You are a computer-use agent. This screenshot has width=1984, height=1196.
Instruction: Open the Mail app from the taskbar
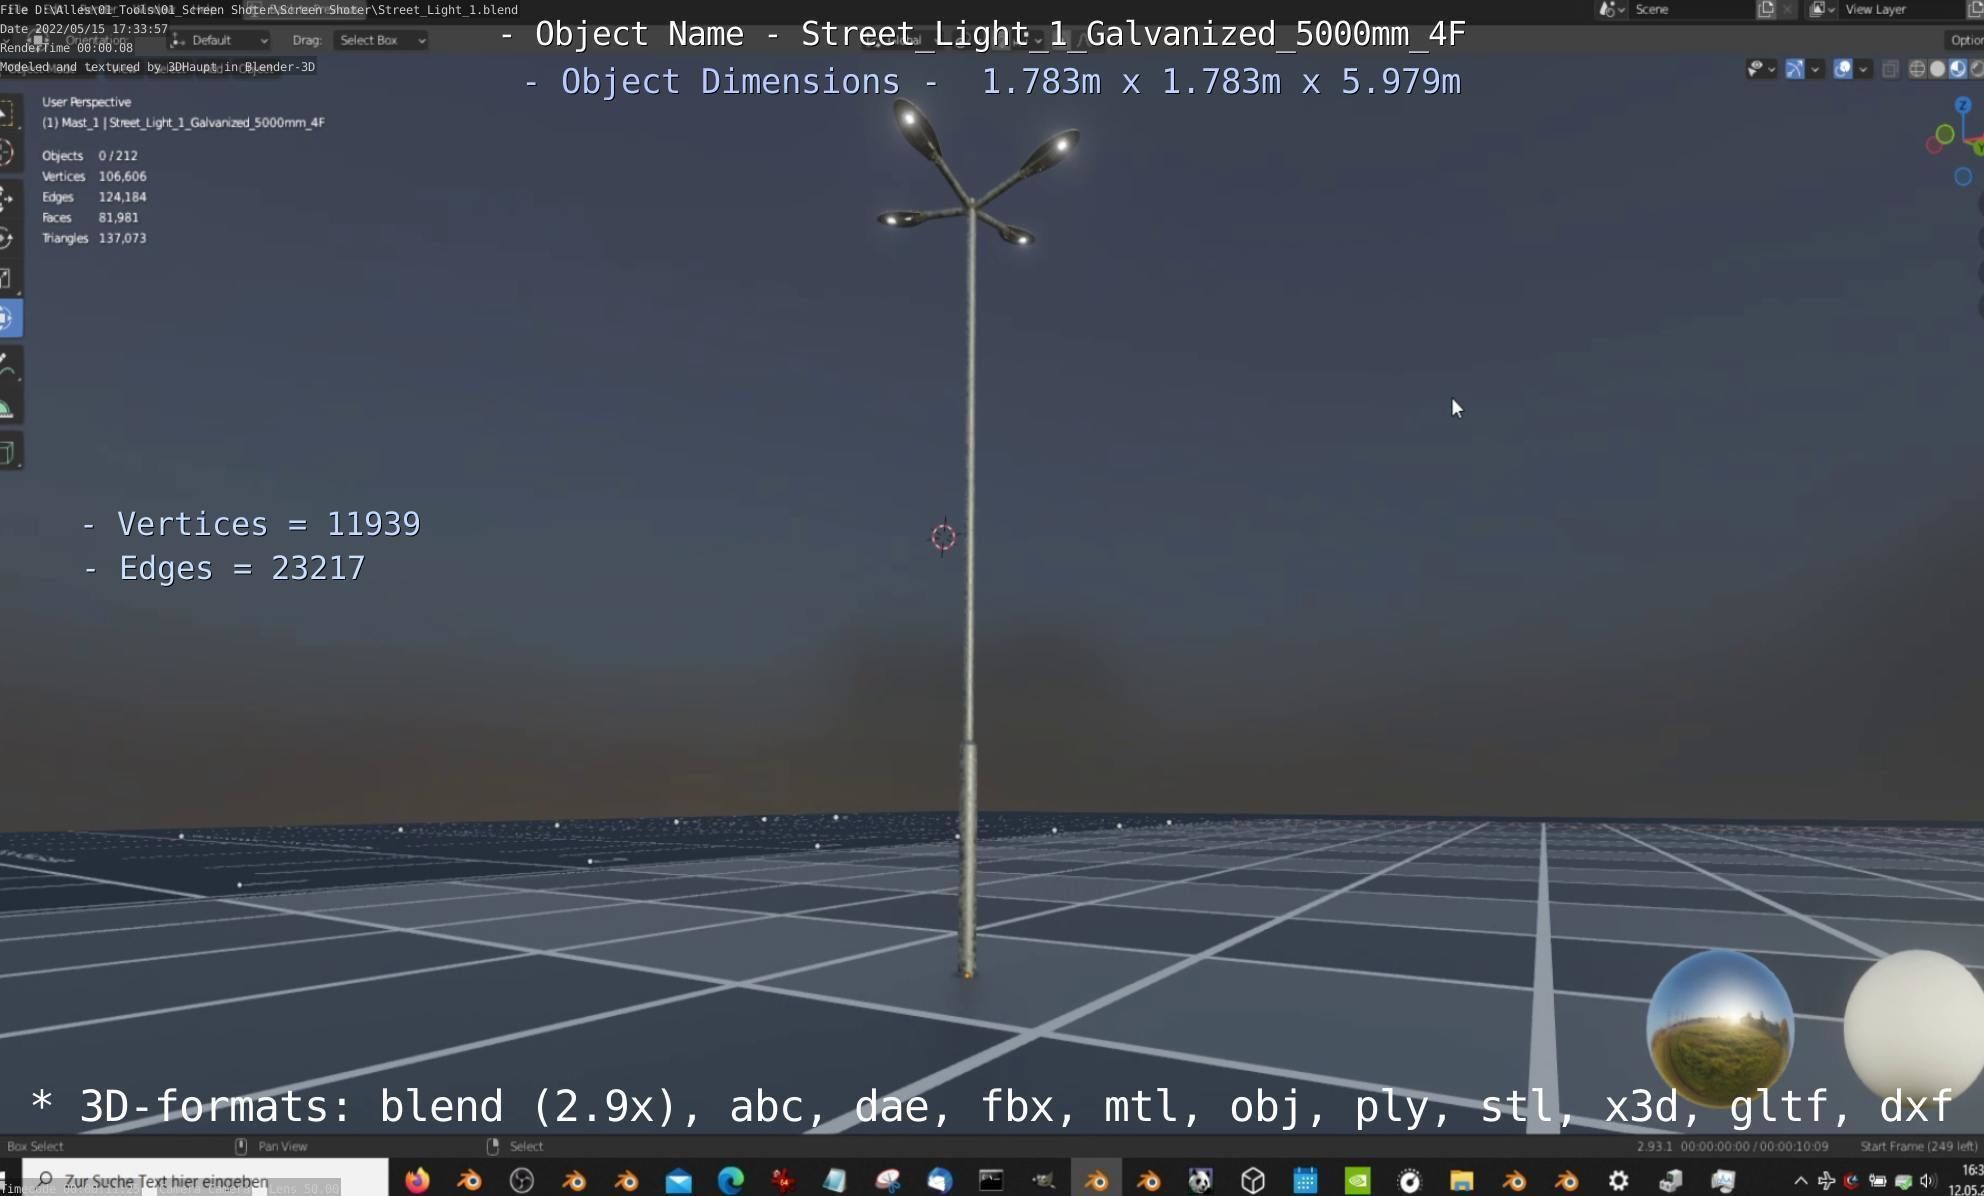(x=679, y=1180)
